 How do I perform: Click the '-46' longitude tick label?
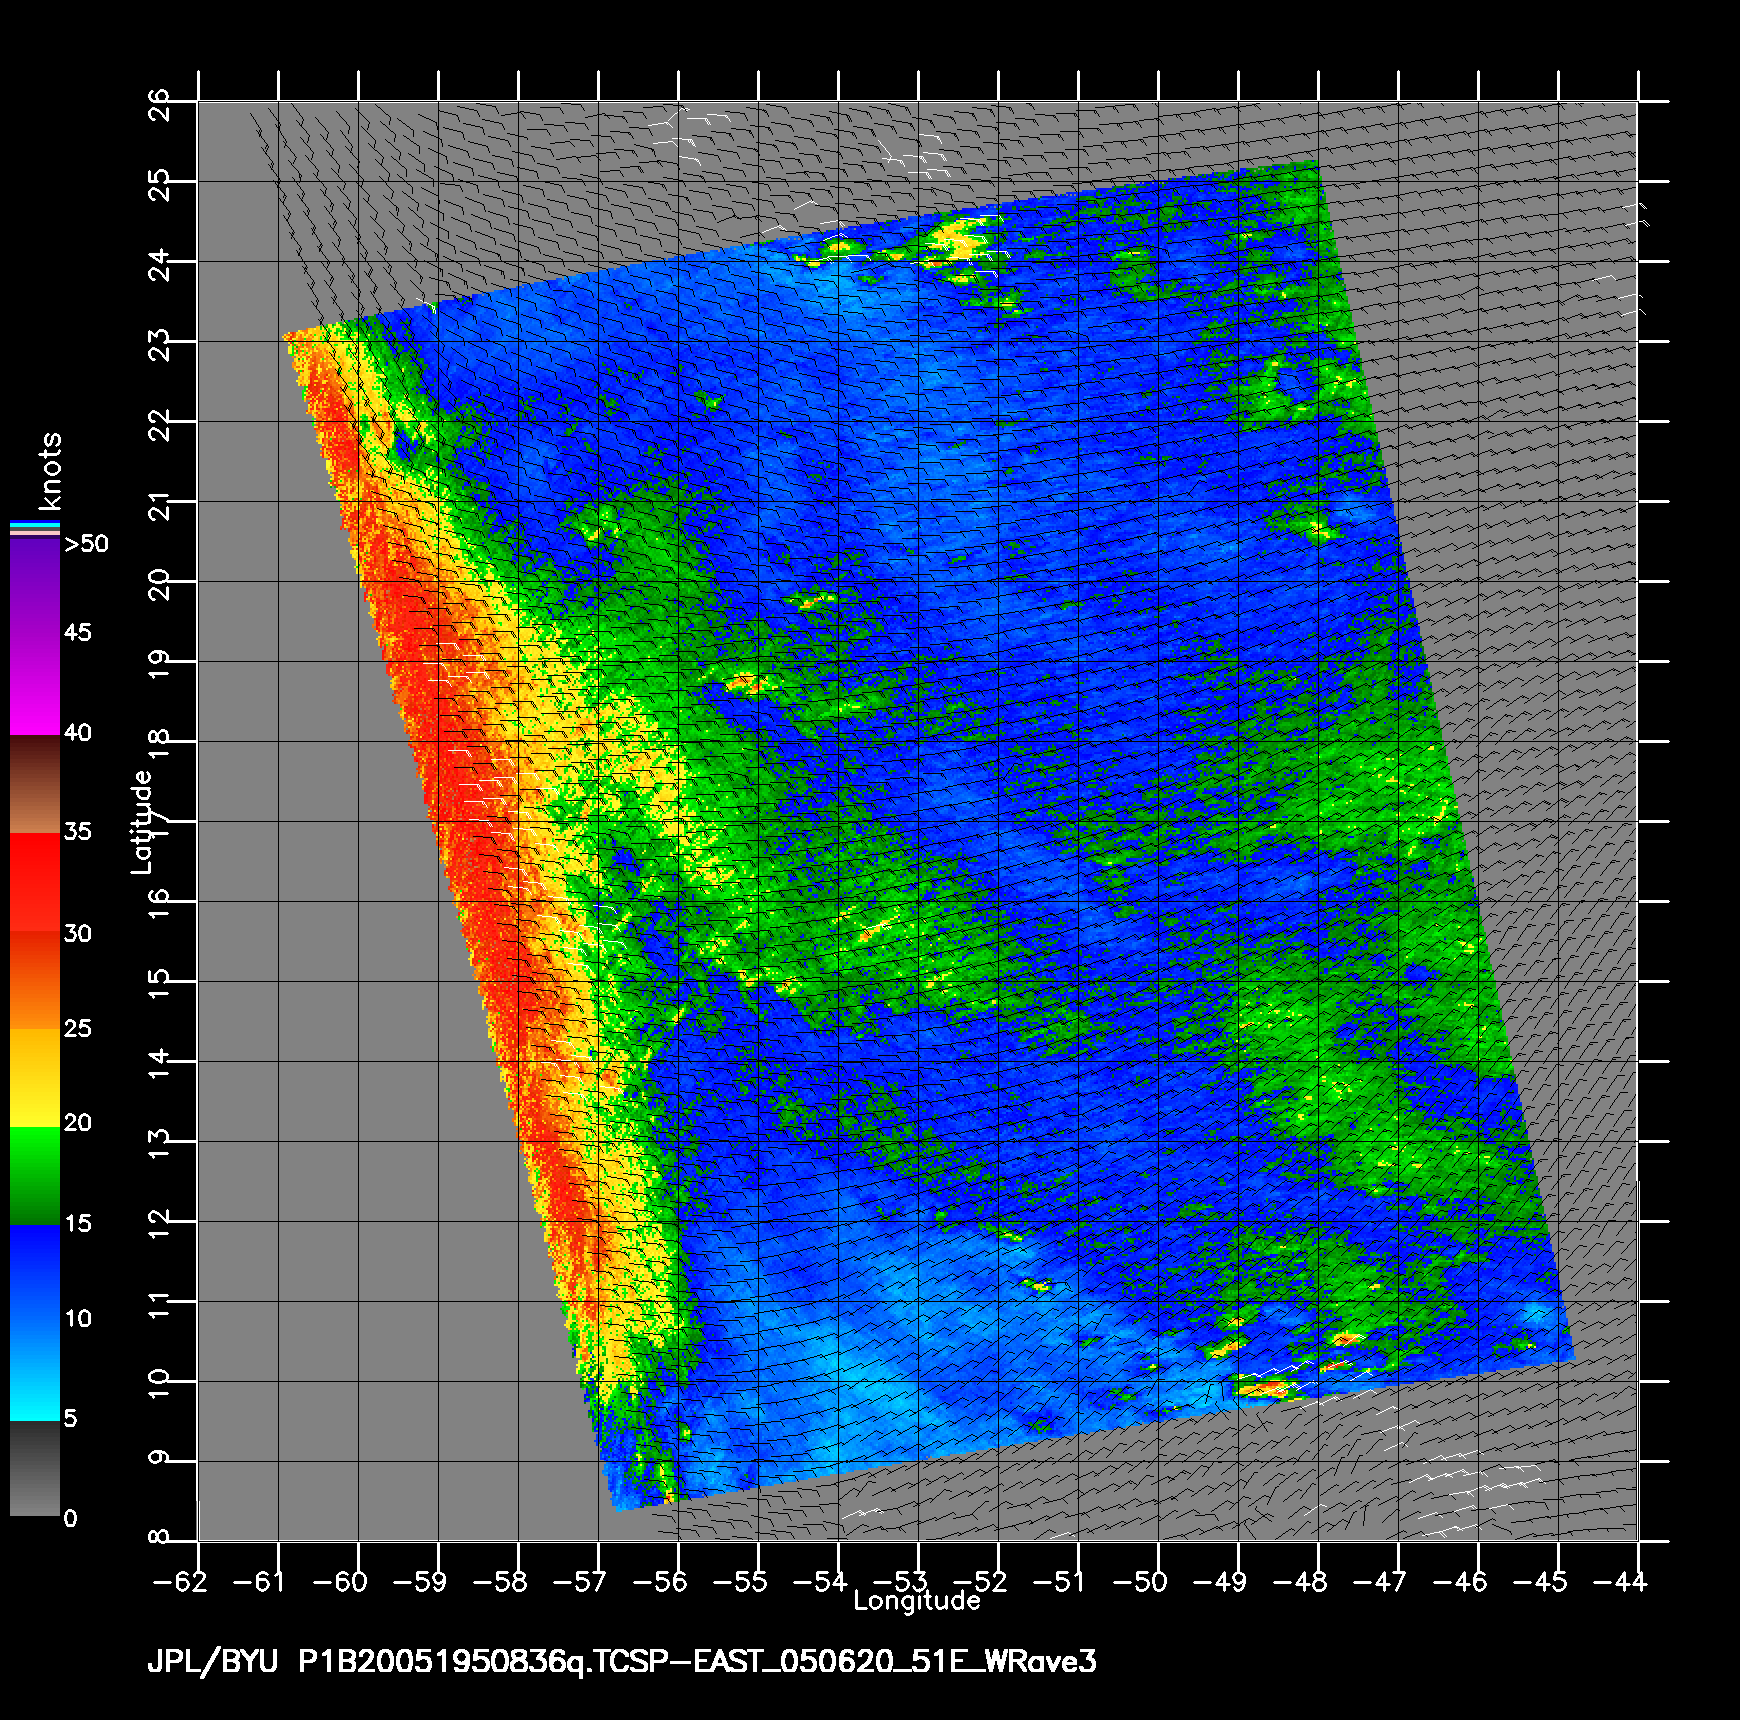(x=1460, y=1582)
